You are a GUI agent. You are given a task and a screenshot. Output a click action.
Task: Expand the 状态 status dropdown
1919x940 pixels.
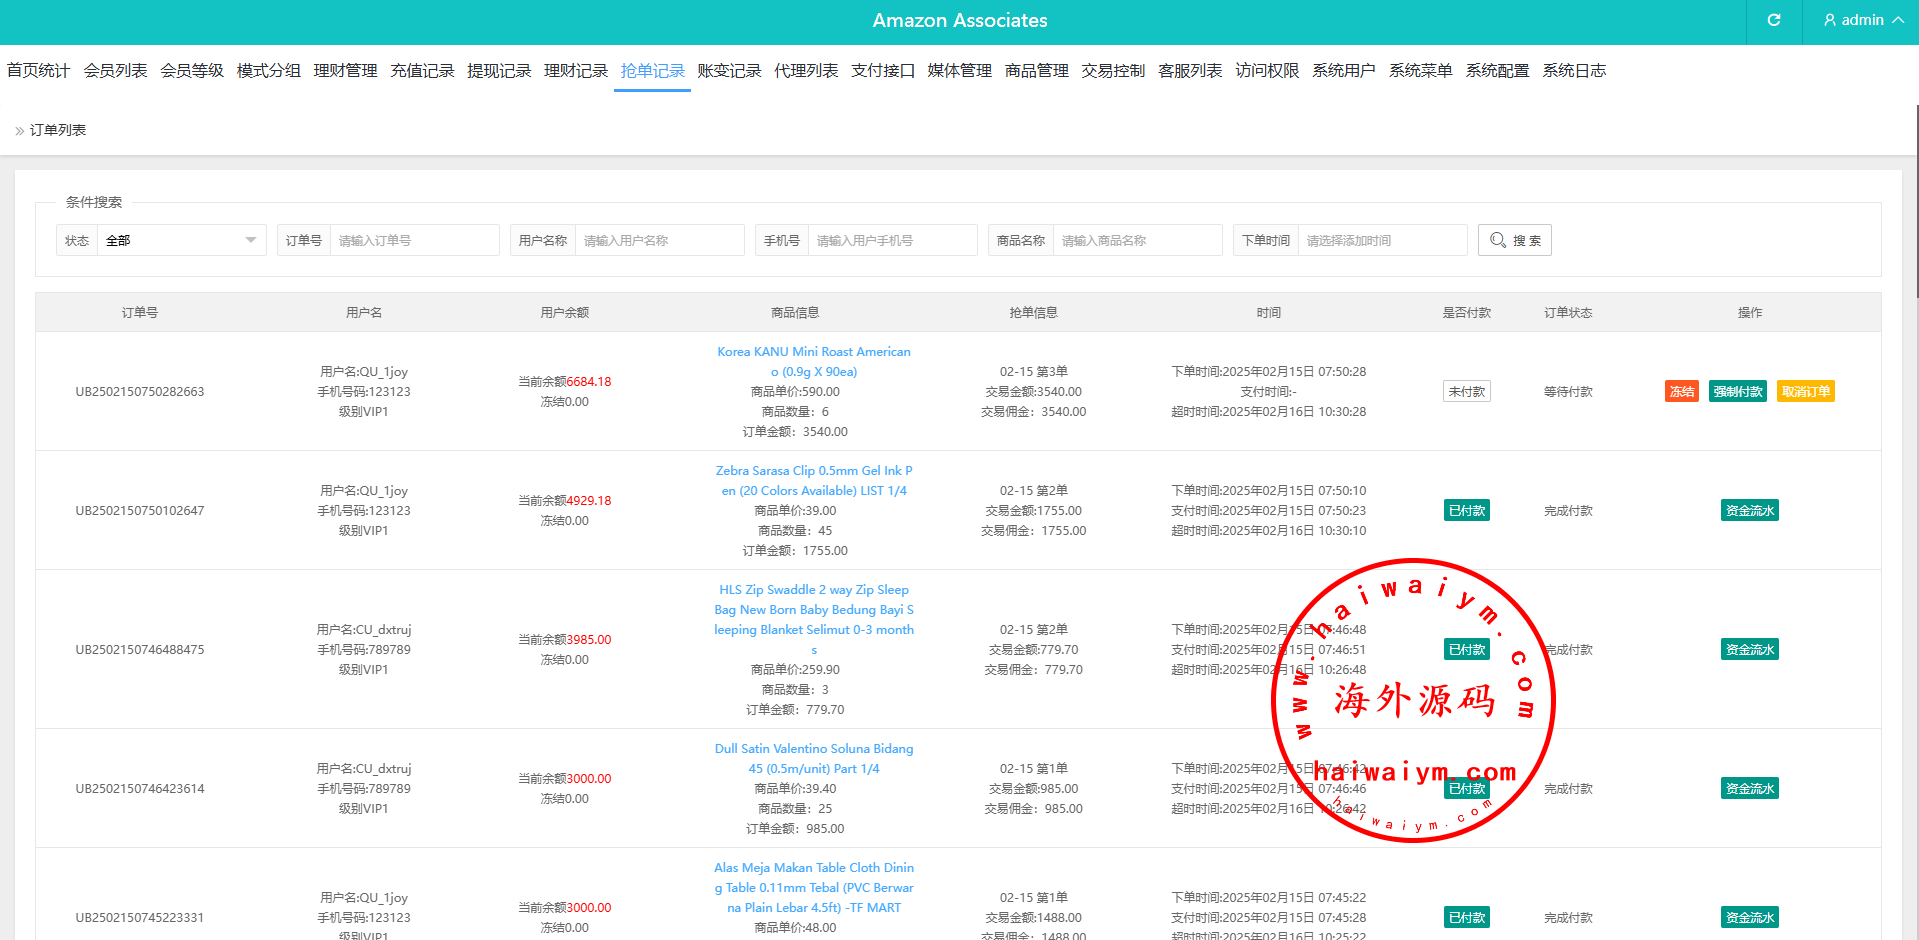point(180,240)
